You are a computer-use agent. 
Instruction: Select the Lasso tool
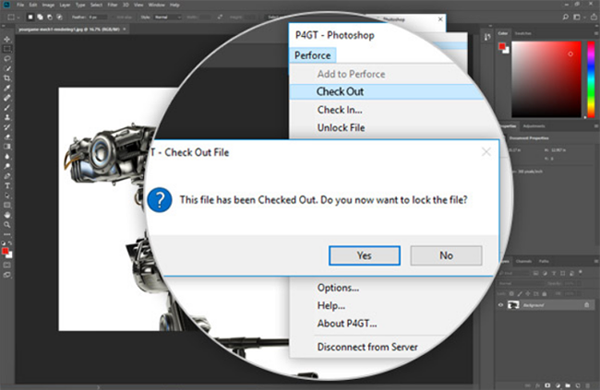pos(7,59)
